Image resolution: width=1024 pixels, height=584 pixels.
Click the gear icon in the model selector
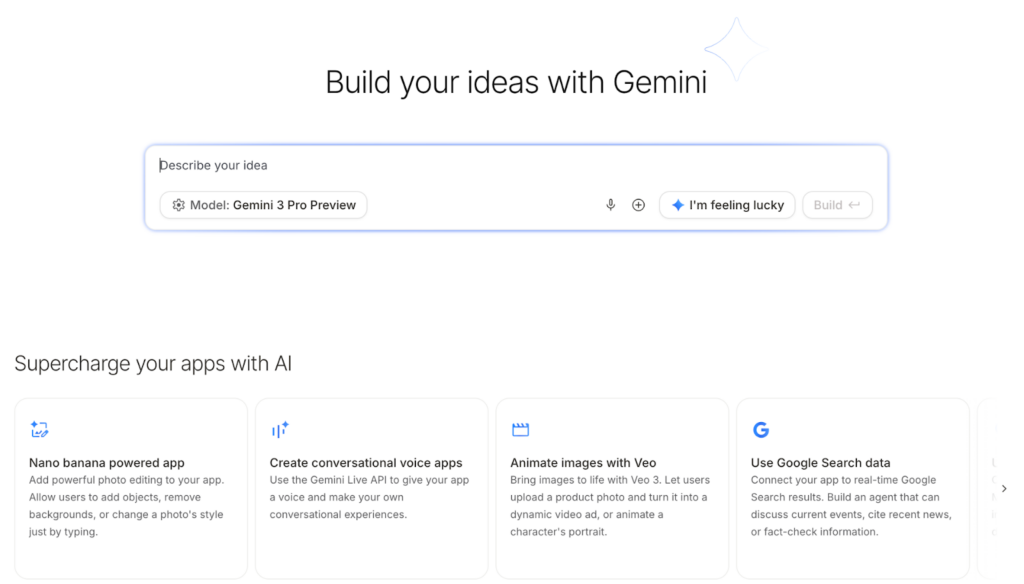click(x=178, y=205)
